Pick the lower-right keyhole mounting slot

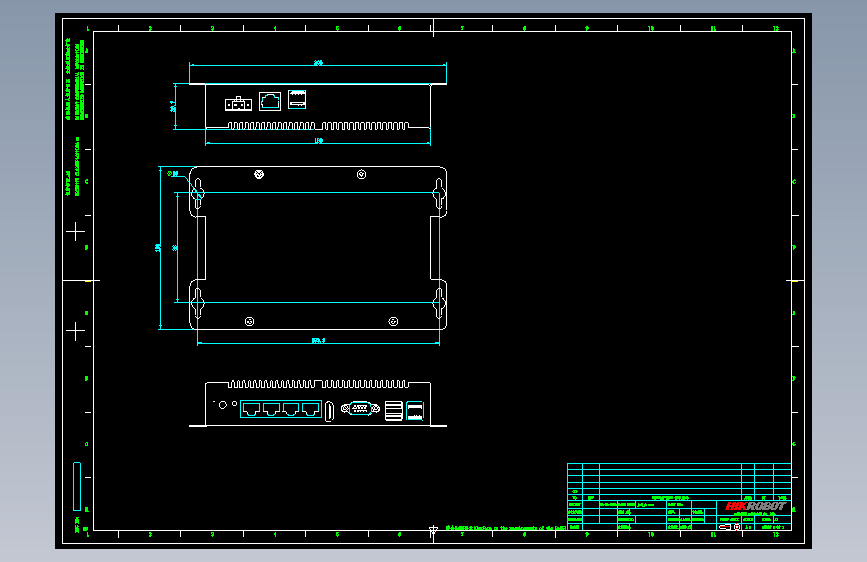438,303
